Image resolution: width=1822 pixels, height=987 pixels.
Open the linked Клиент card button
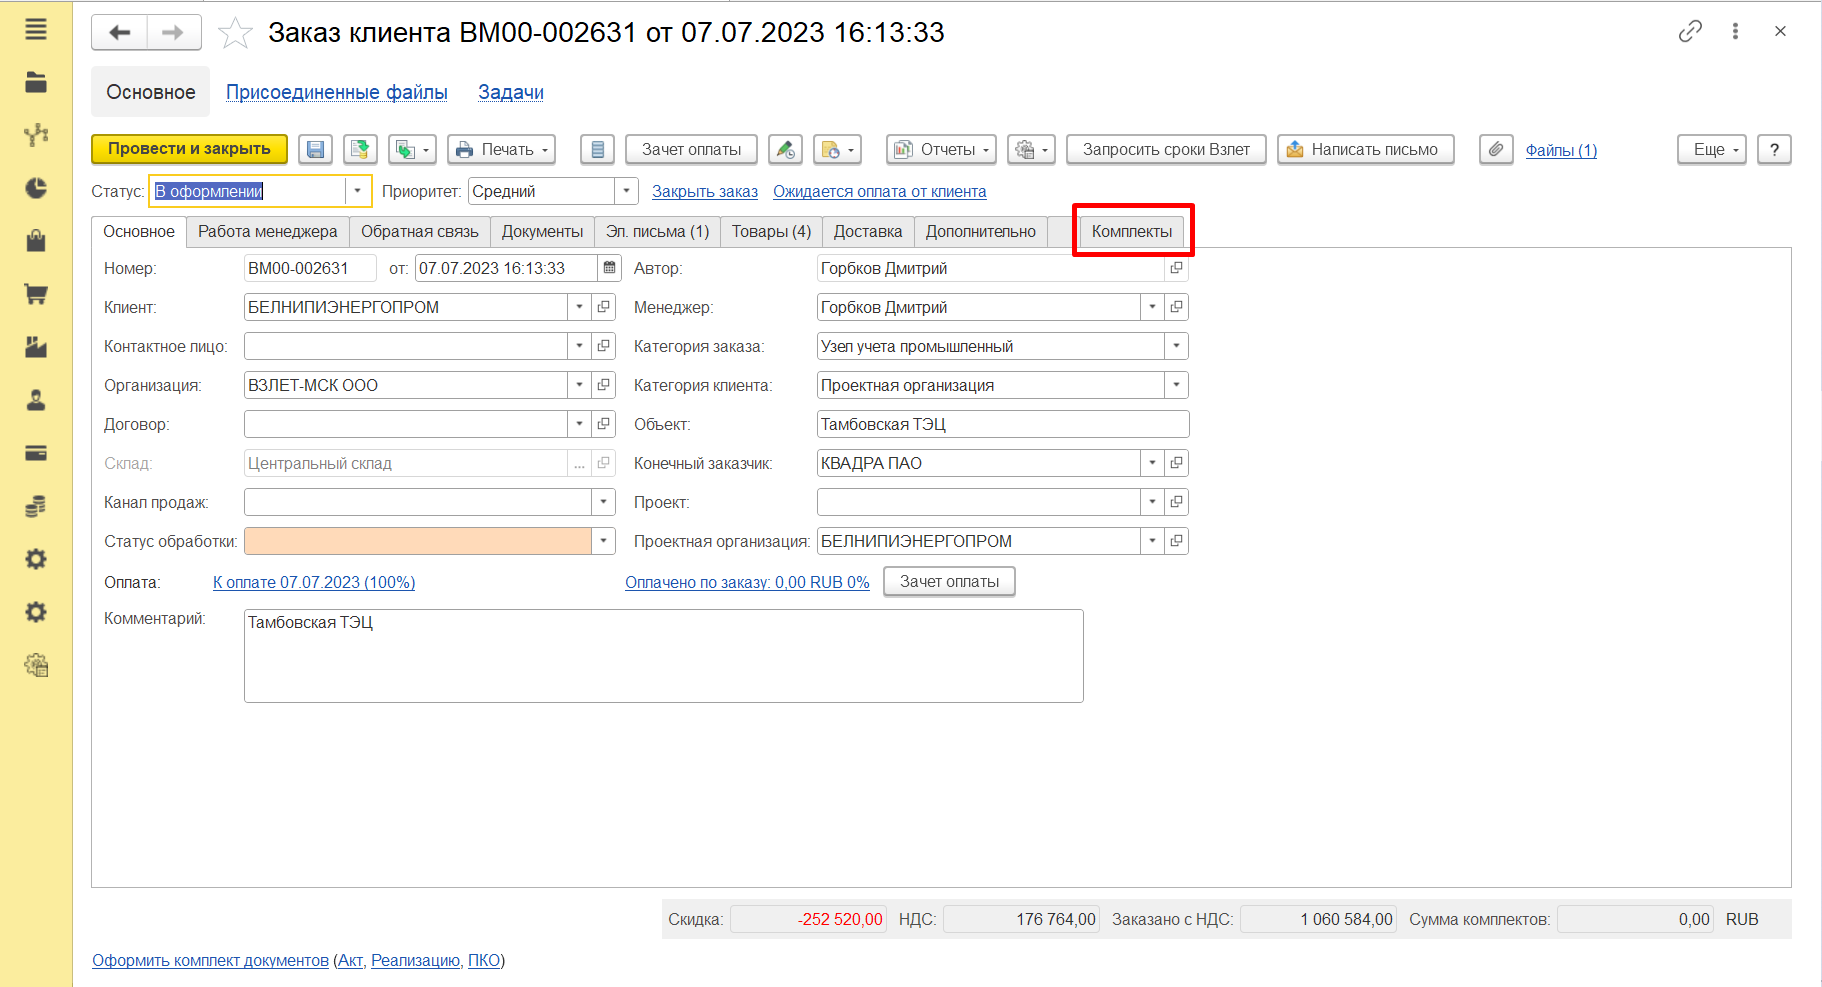coord(603,307)
